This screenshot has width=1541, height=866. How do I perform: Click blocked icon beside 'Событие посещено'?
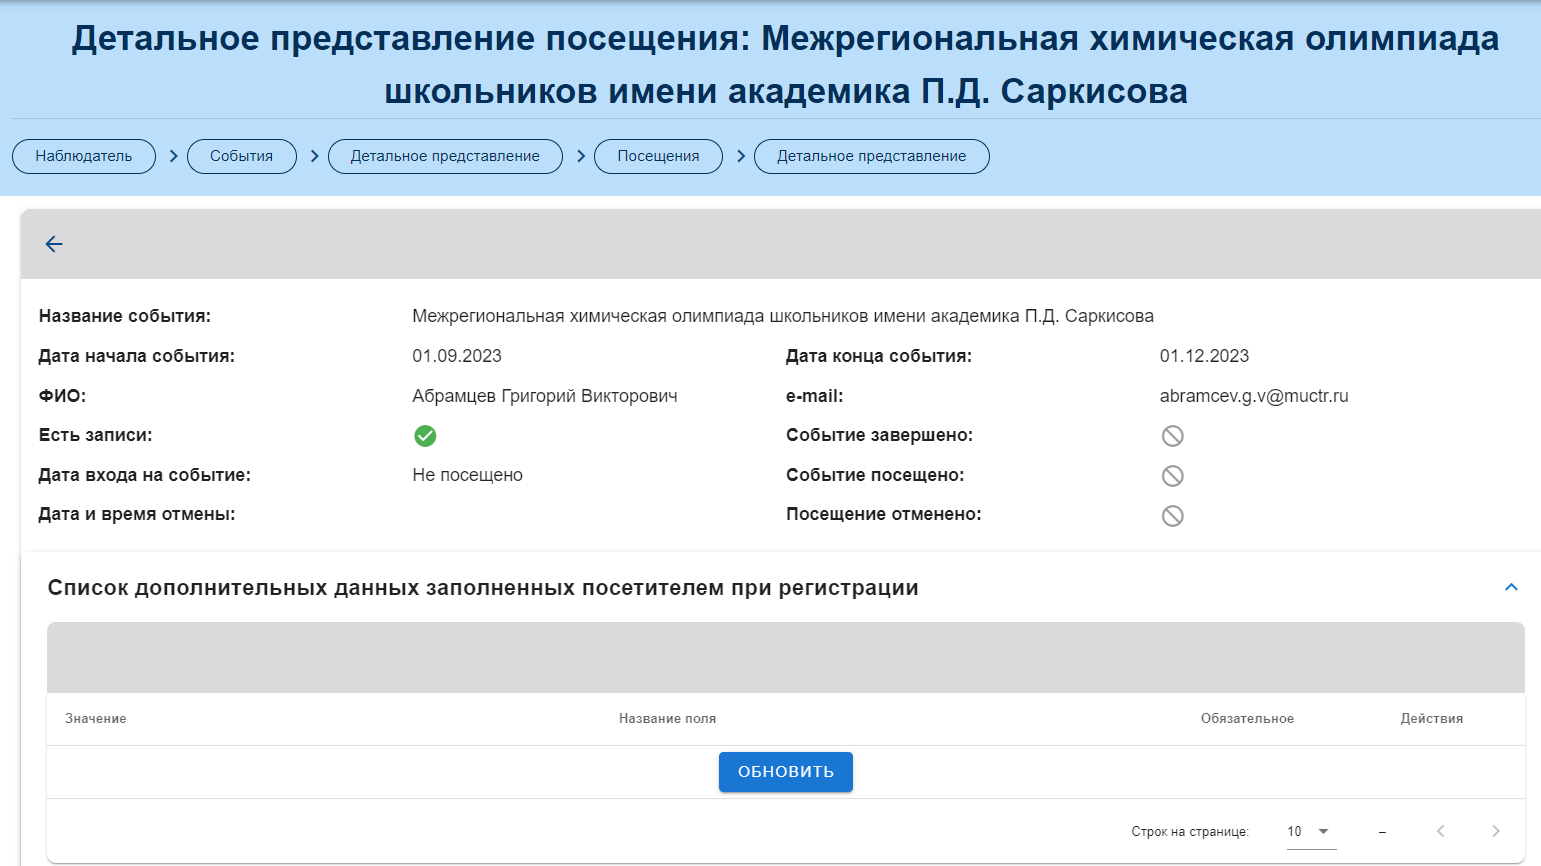[x=1172, y=476]
